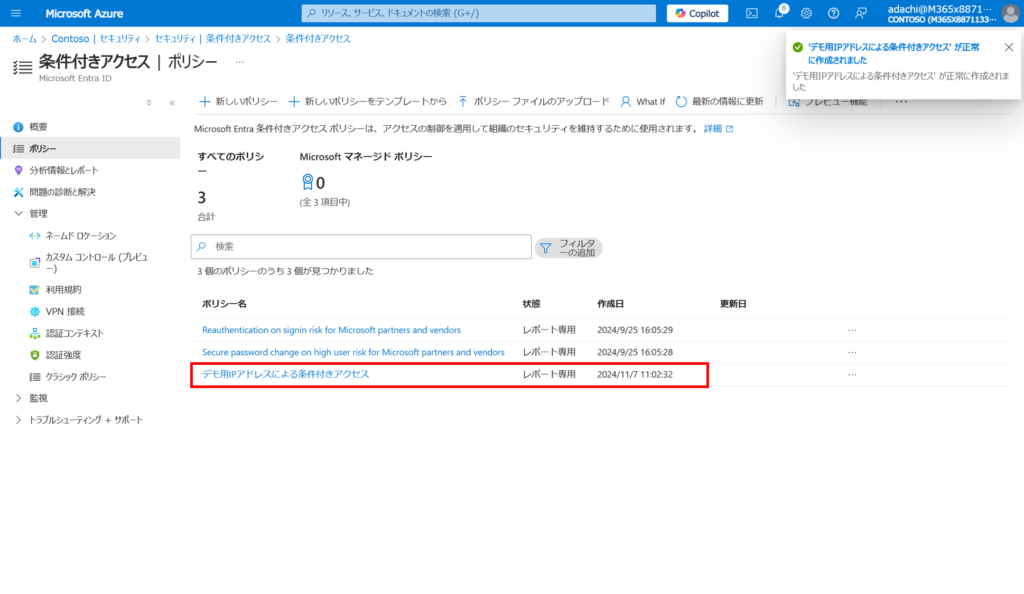Open the last 条件付きアクセス breadcrumb
The width and height of the screenshot is (1024, 594).
point(317,39)
